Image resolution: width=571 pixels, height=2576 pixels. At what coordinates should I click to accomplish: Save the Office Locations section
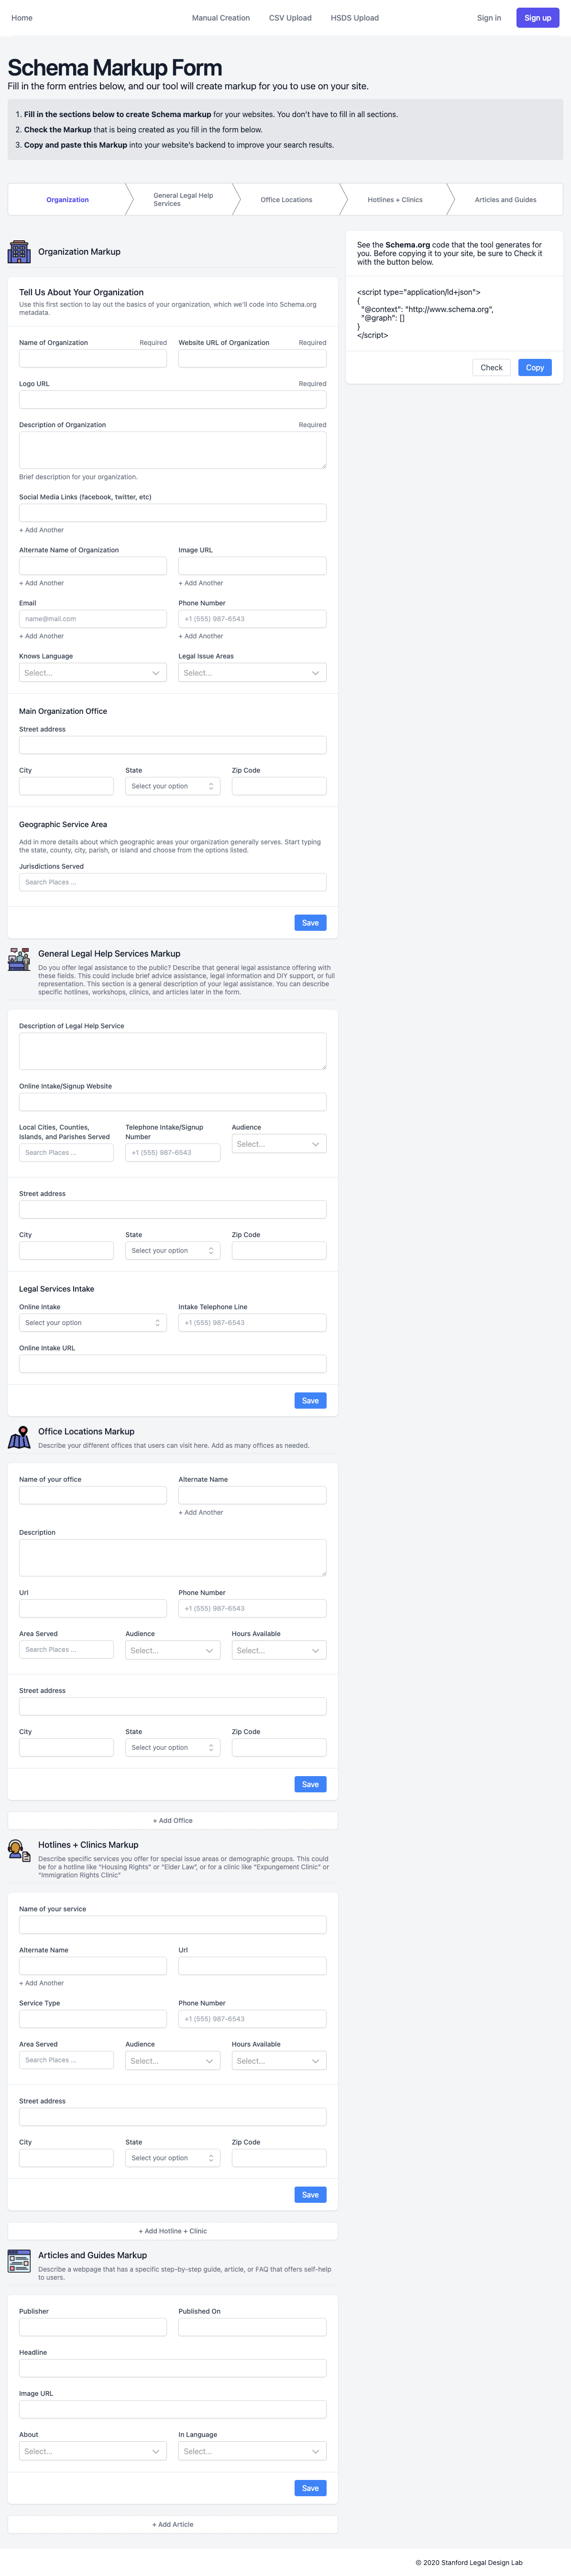point(310,1785)
